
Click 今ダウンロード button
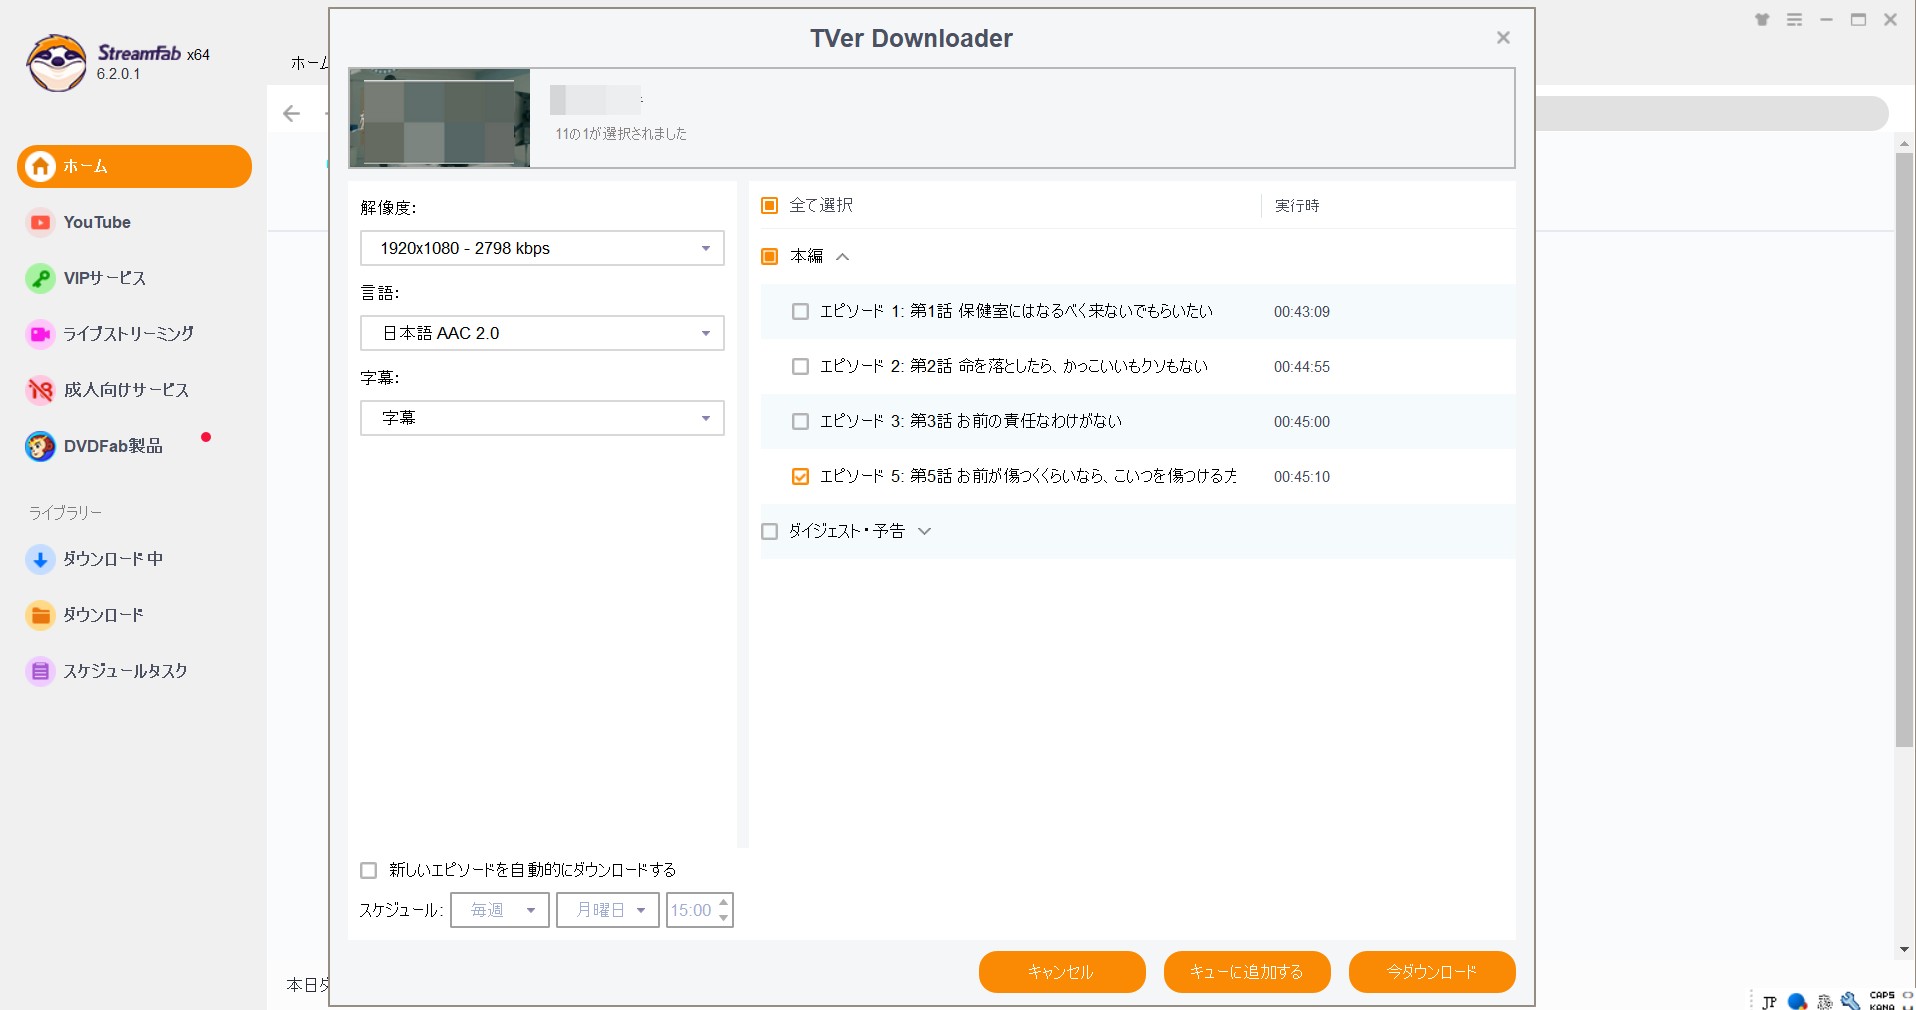(1432, 972)
